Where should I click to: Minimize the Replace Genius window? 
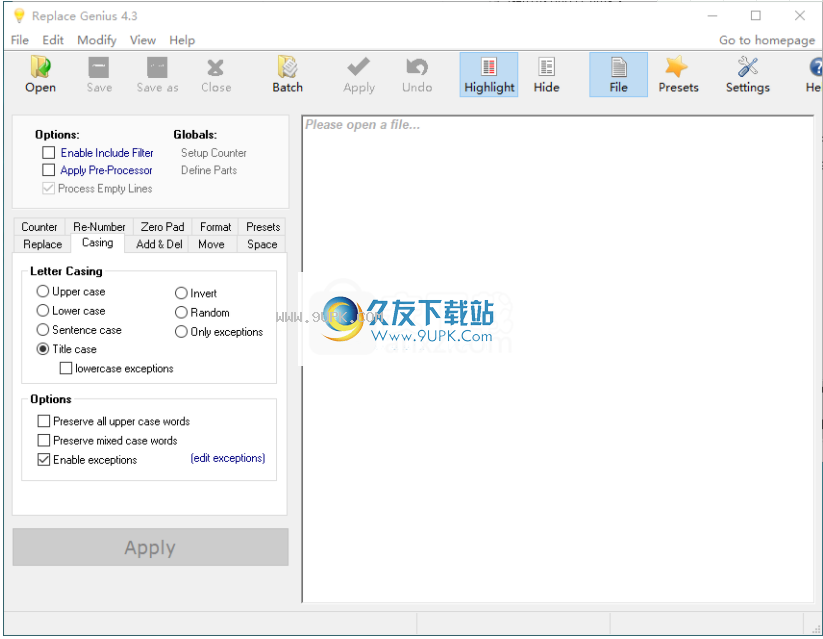click(x=712, y=16)
